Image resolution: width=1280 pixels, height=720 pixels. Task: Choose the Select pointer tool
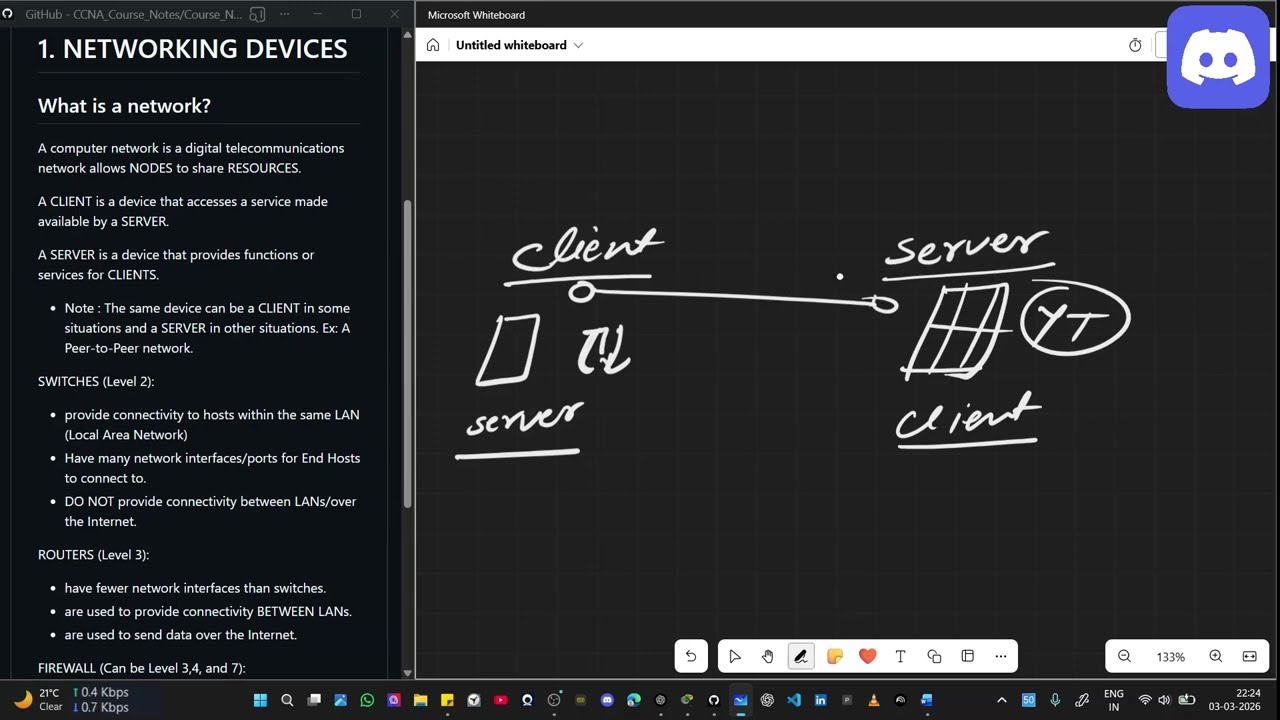tap(735, 656)
